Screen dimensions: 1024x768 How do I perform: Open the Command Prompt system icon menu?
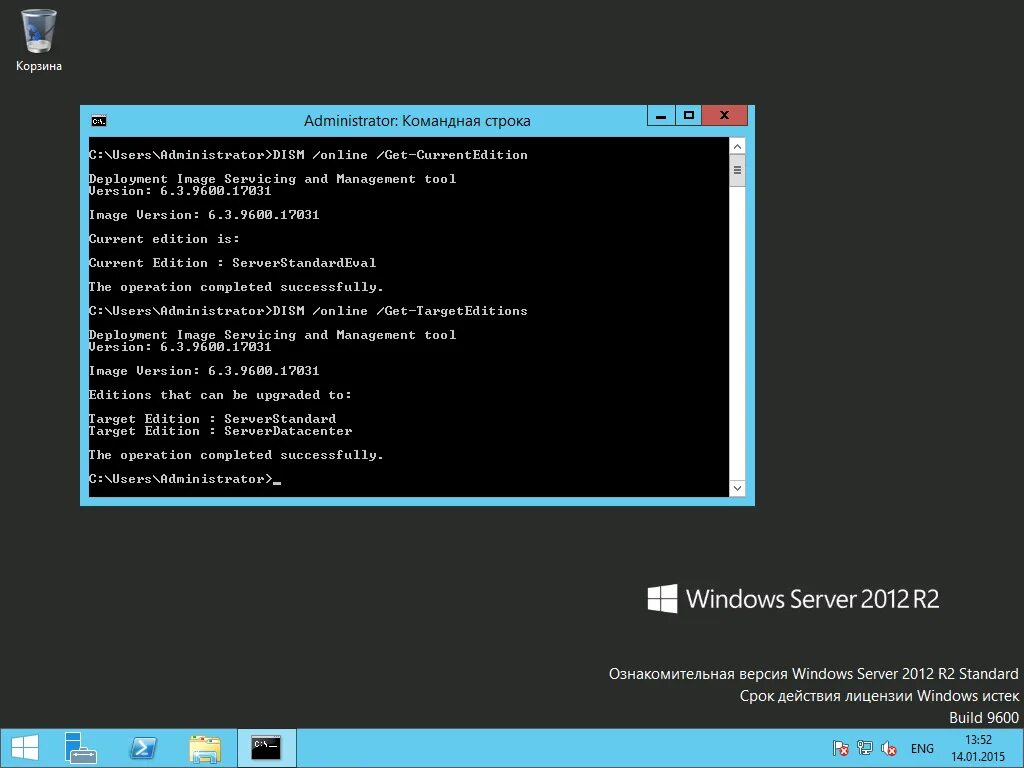click(98, 119)
